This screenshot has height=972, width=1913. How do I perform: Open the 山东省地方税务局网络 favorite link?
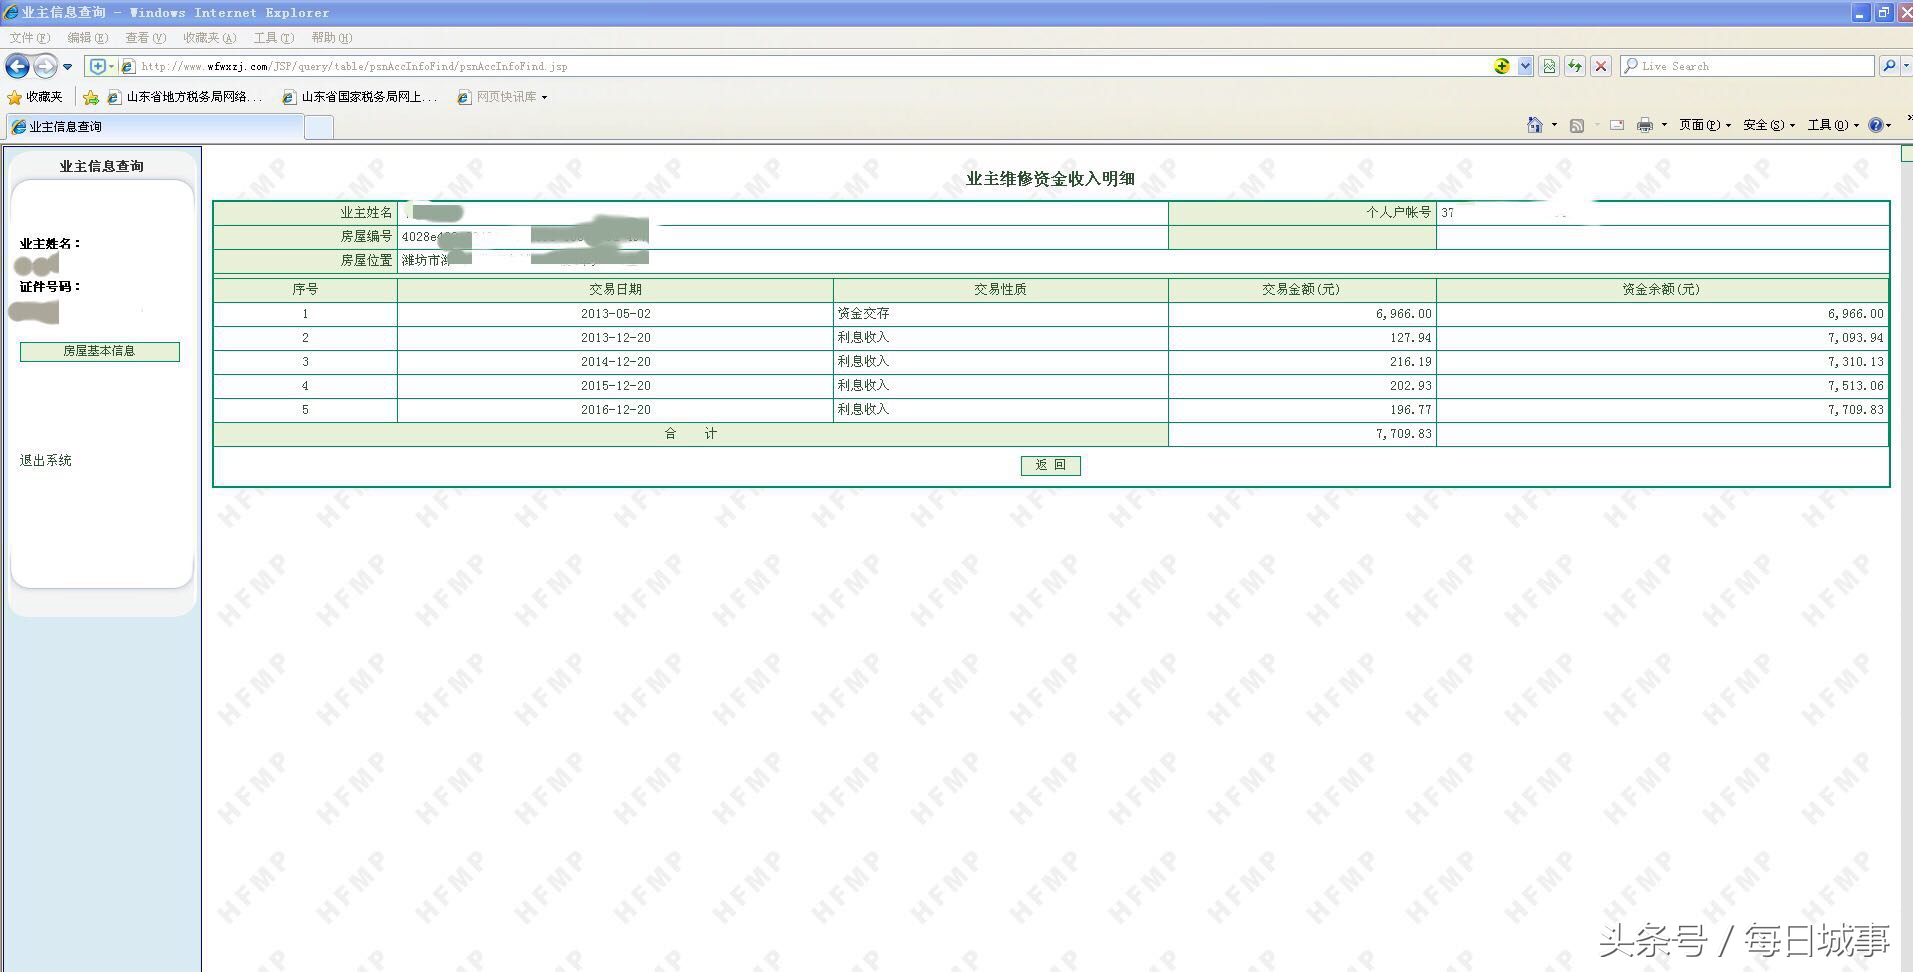(185, 97)
